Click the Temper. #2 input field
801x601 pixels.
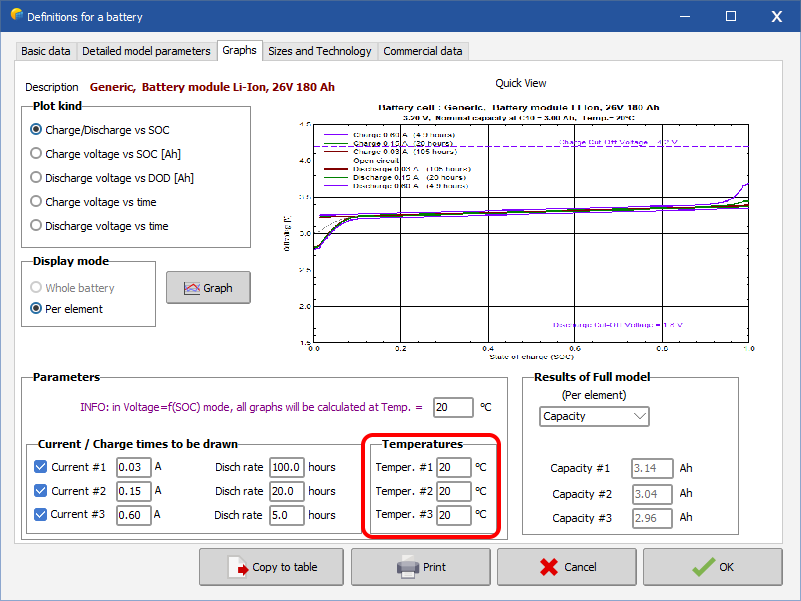click(454, 491)
